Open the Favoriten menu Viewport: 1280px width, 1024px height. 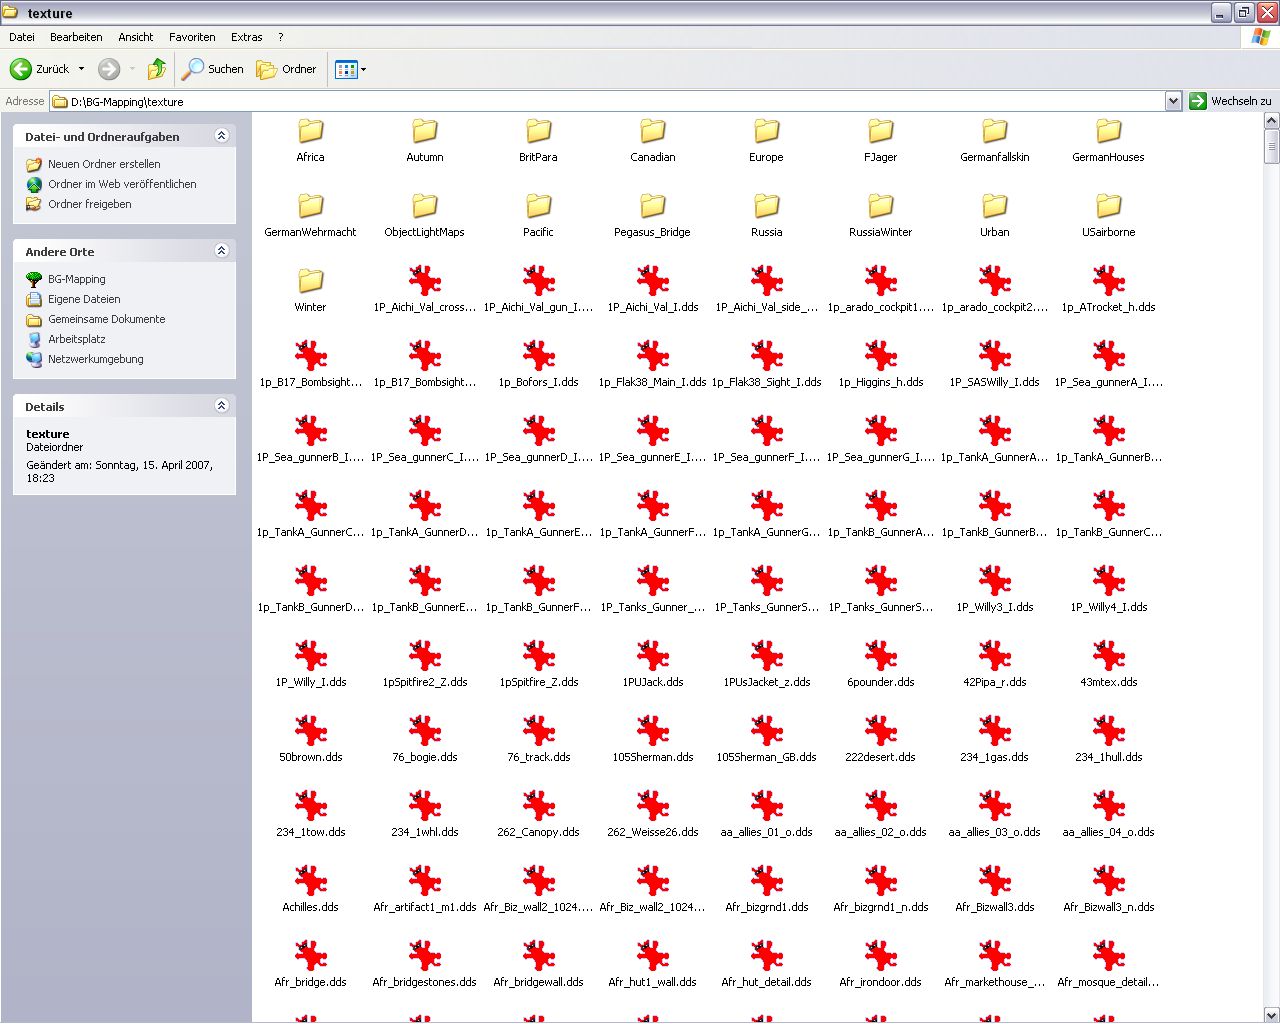tap(192, 37)
